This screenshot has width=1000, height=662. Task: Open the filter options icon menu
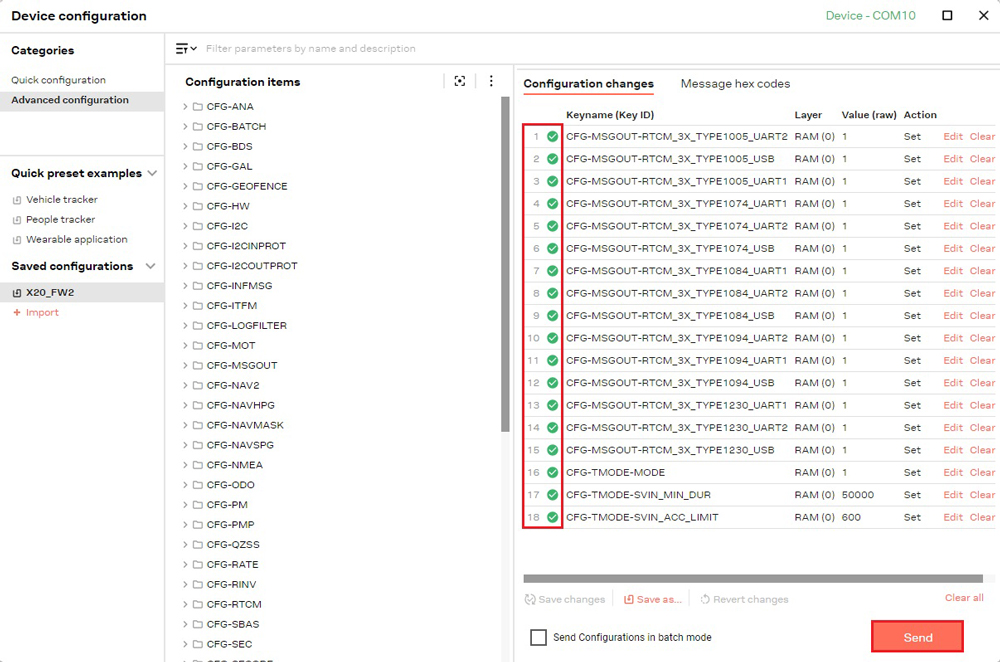(x=185, y=48)
